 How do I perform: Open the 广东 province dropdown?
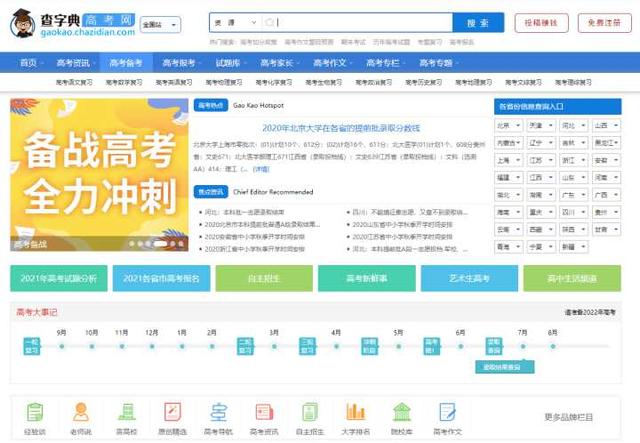(x=573, y=194)
